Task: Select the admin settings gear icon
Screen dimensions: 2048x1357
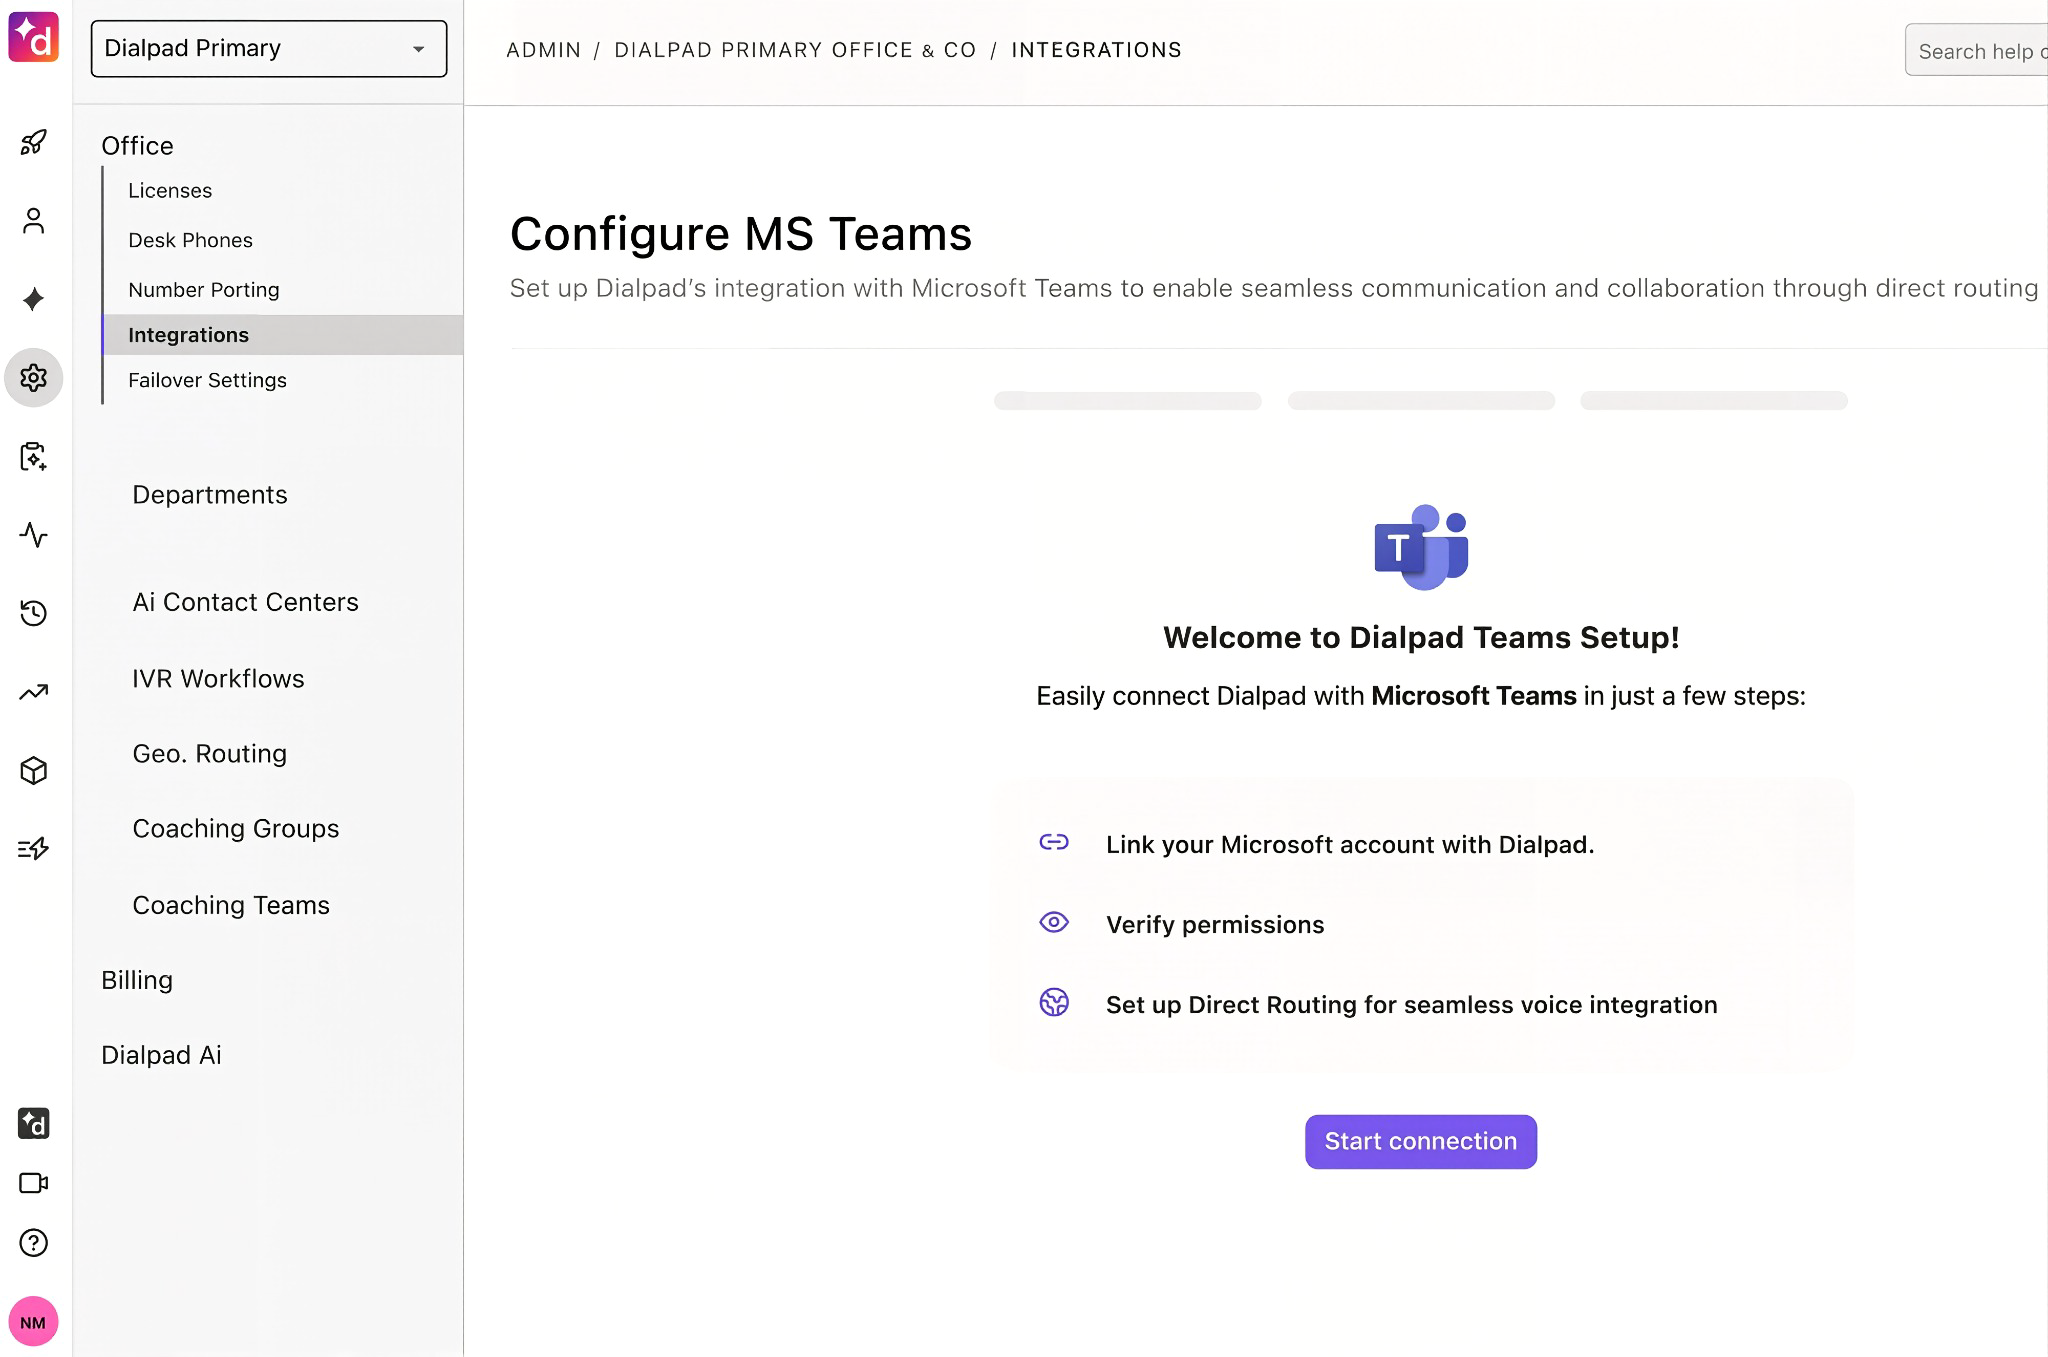Action: (x=33, y=378)
